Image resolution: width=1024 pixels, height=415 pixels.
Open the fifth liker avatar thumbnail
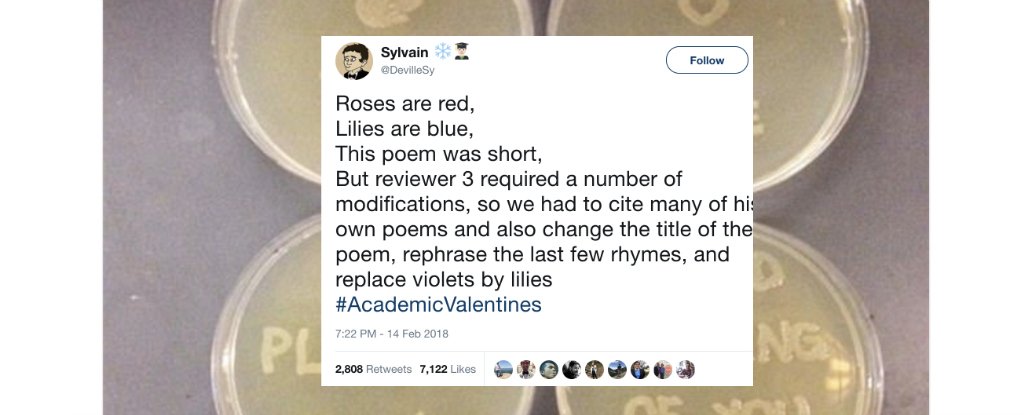[594, 370]
